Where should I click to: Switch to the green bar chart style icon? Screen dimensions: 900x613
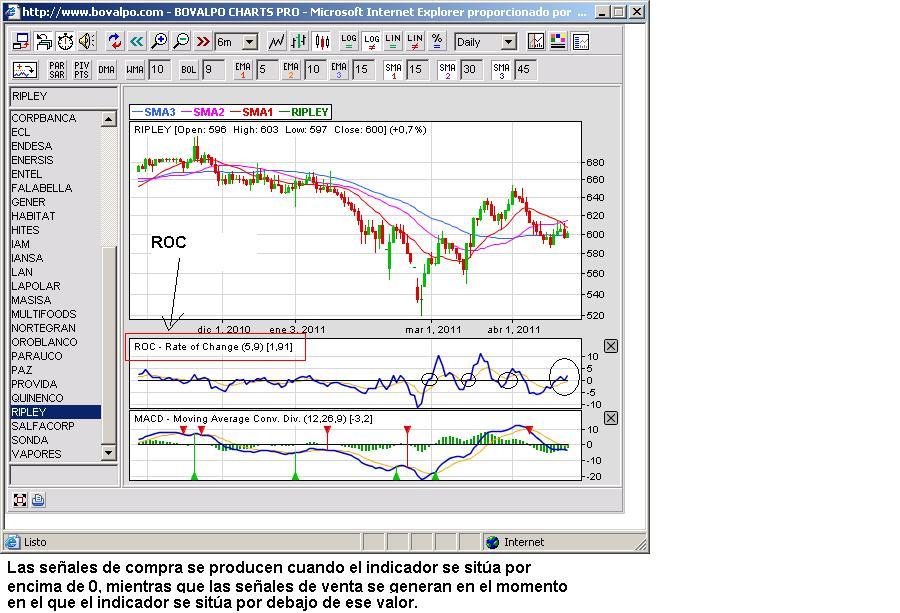[x=299, y=41]
